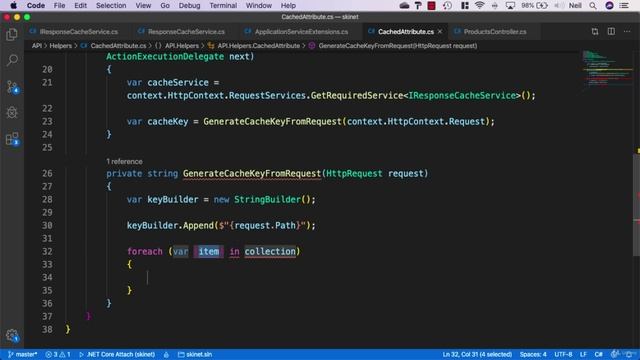Change indentation via Spaces: 4
The height and width of the screenshot is (360, 640).
[x=533, y=354]
